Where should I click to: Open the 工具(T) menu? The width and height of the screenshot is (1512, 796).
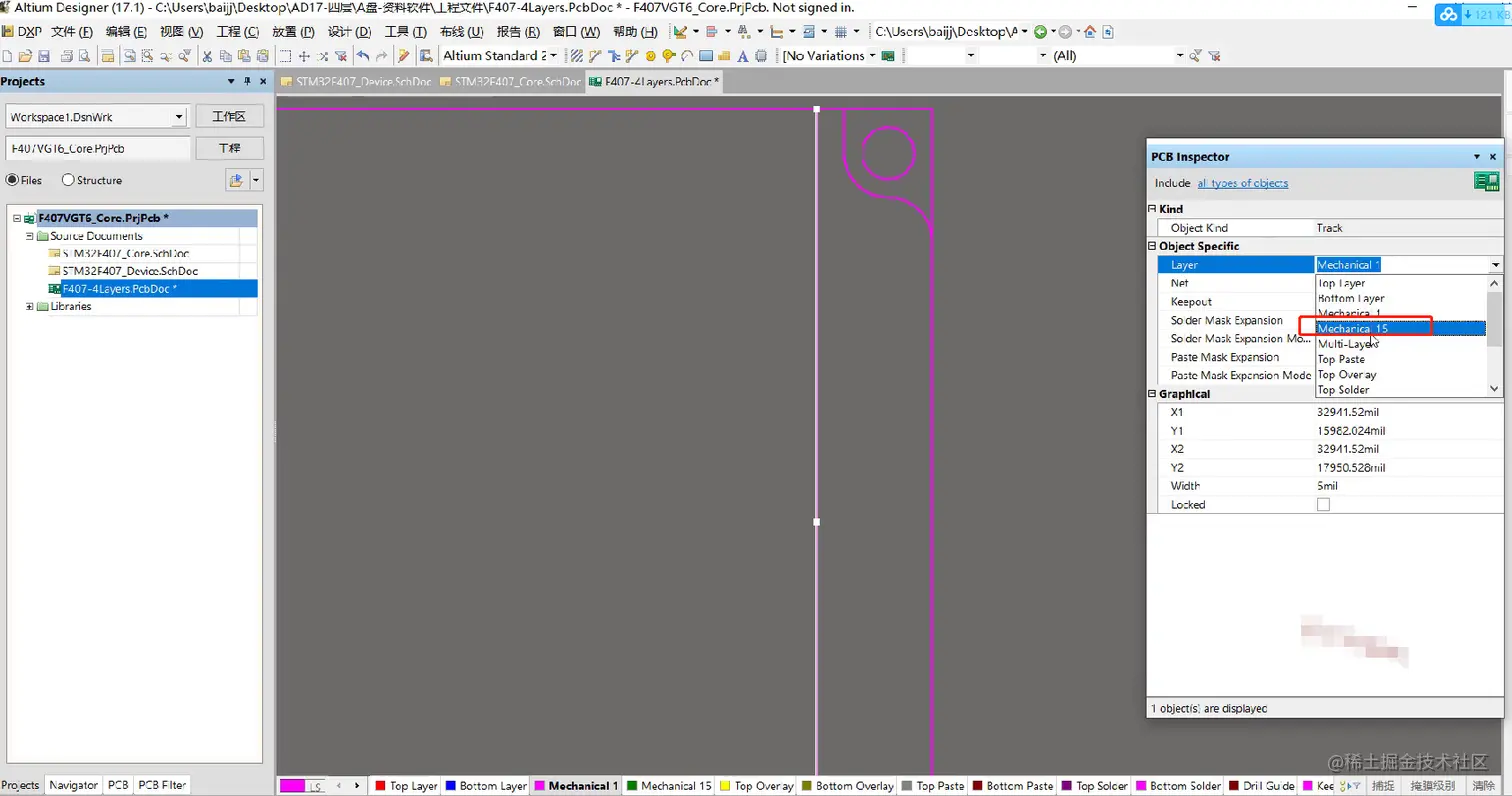pos(406,32)
